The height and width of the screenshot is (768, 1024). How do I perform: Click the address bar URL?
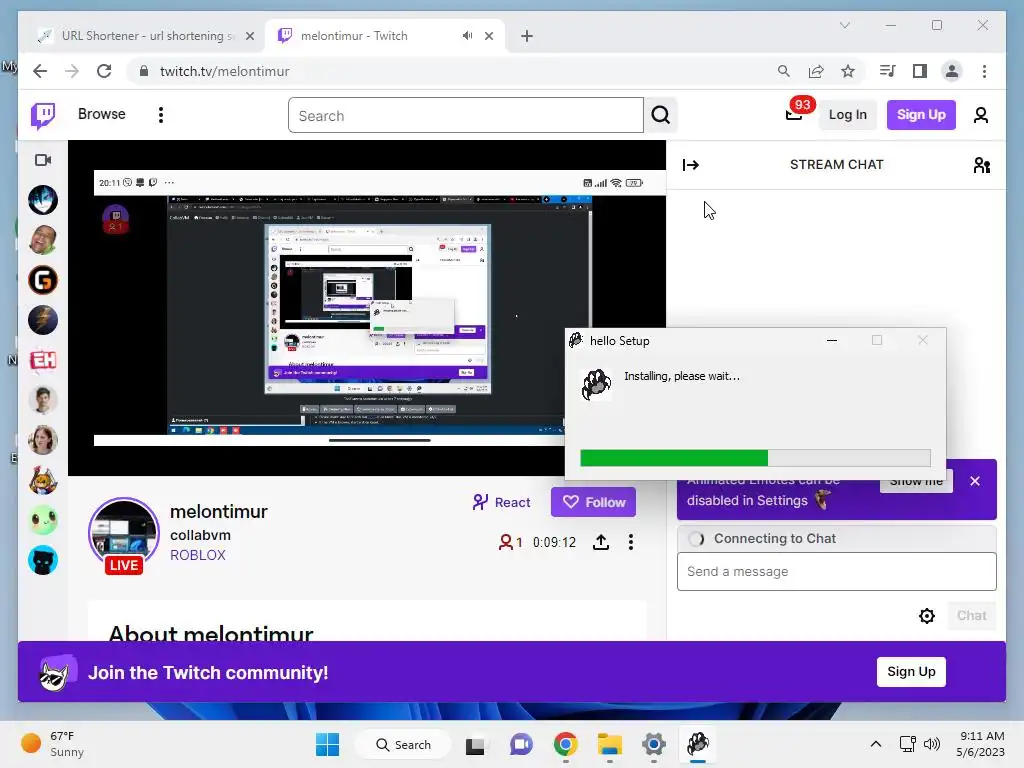pos(224,71)
